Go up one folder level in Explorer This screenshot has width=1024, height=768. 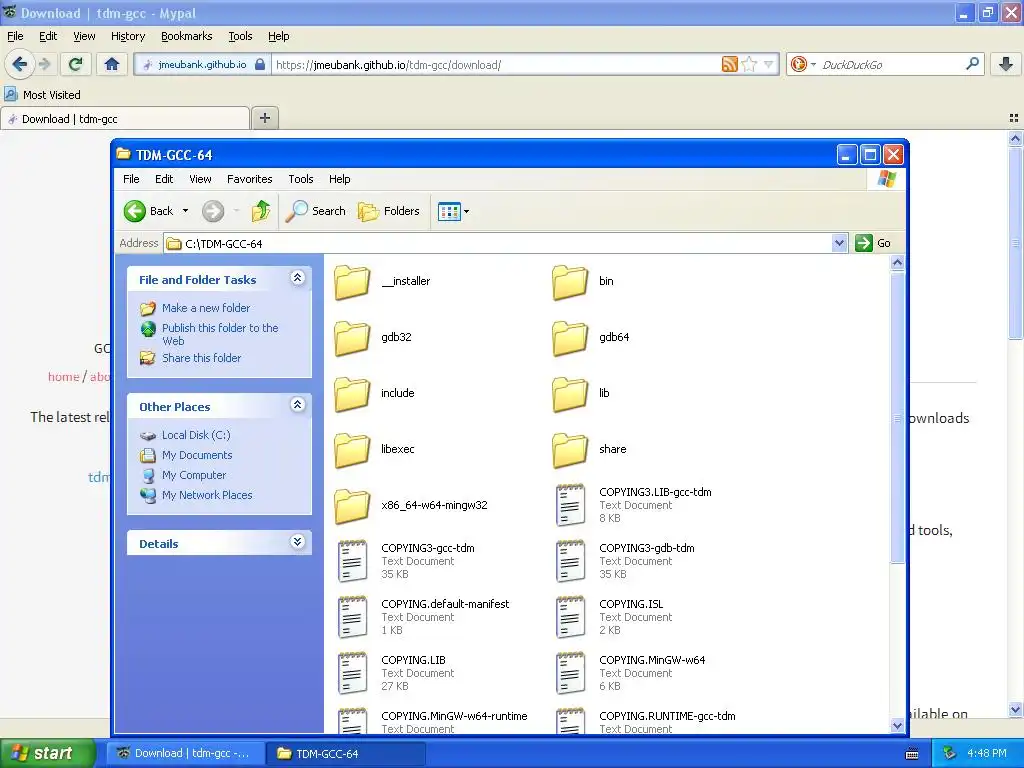[x=261, y=211]
